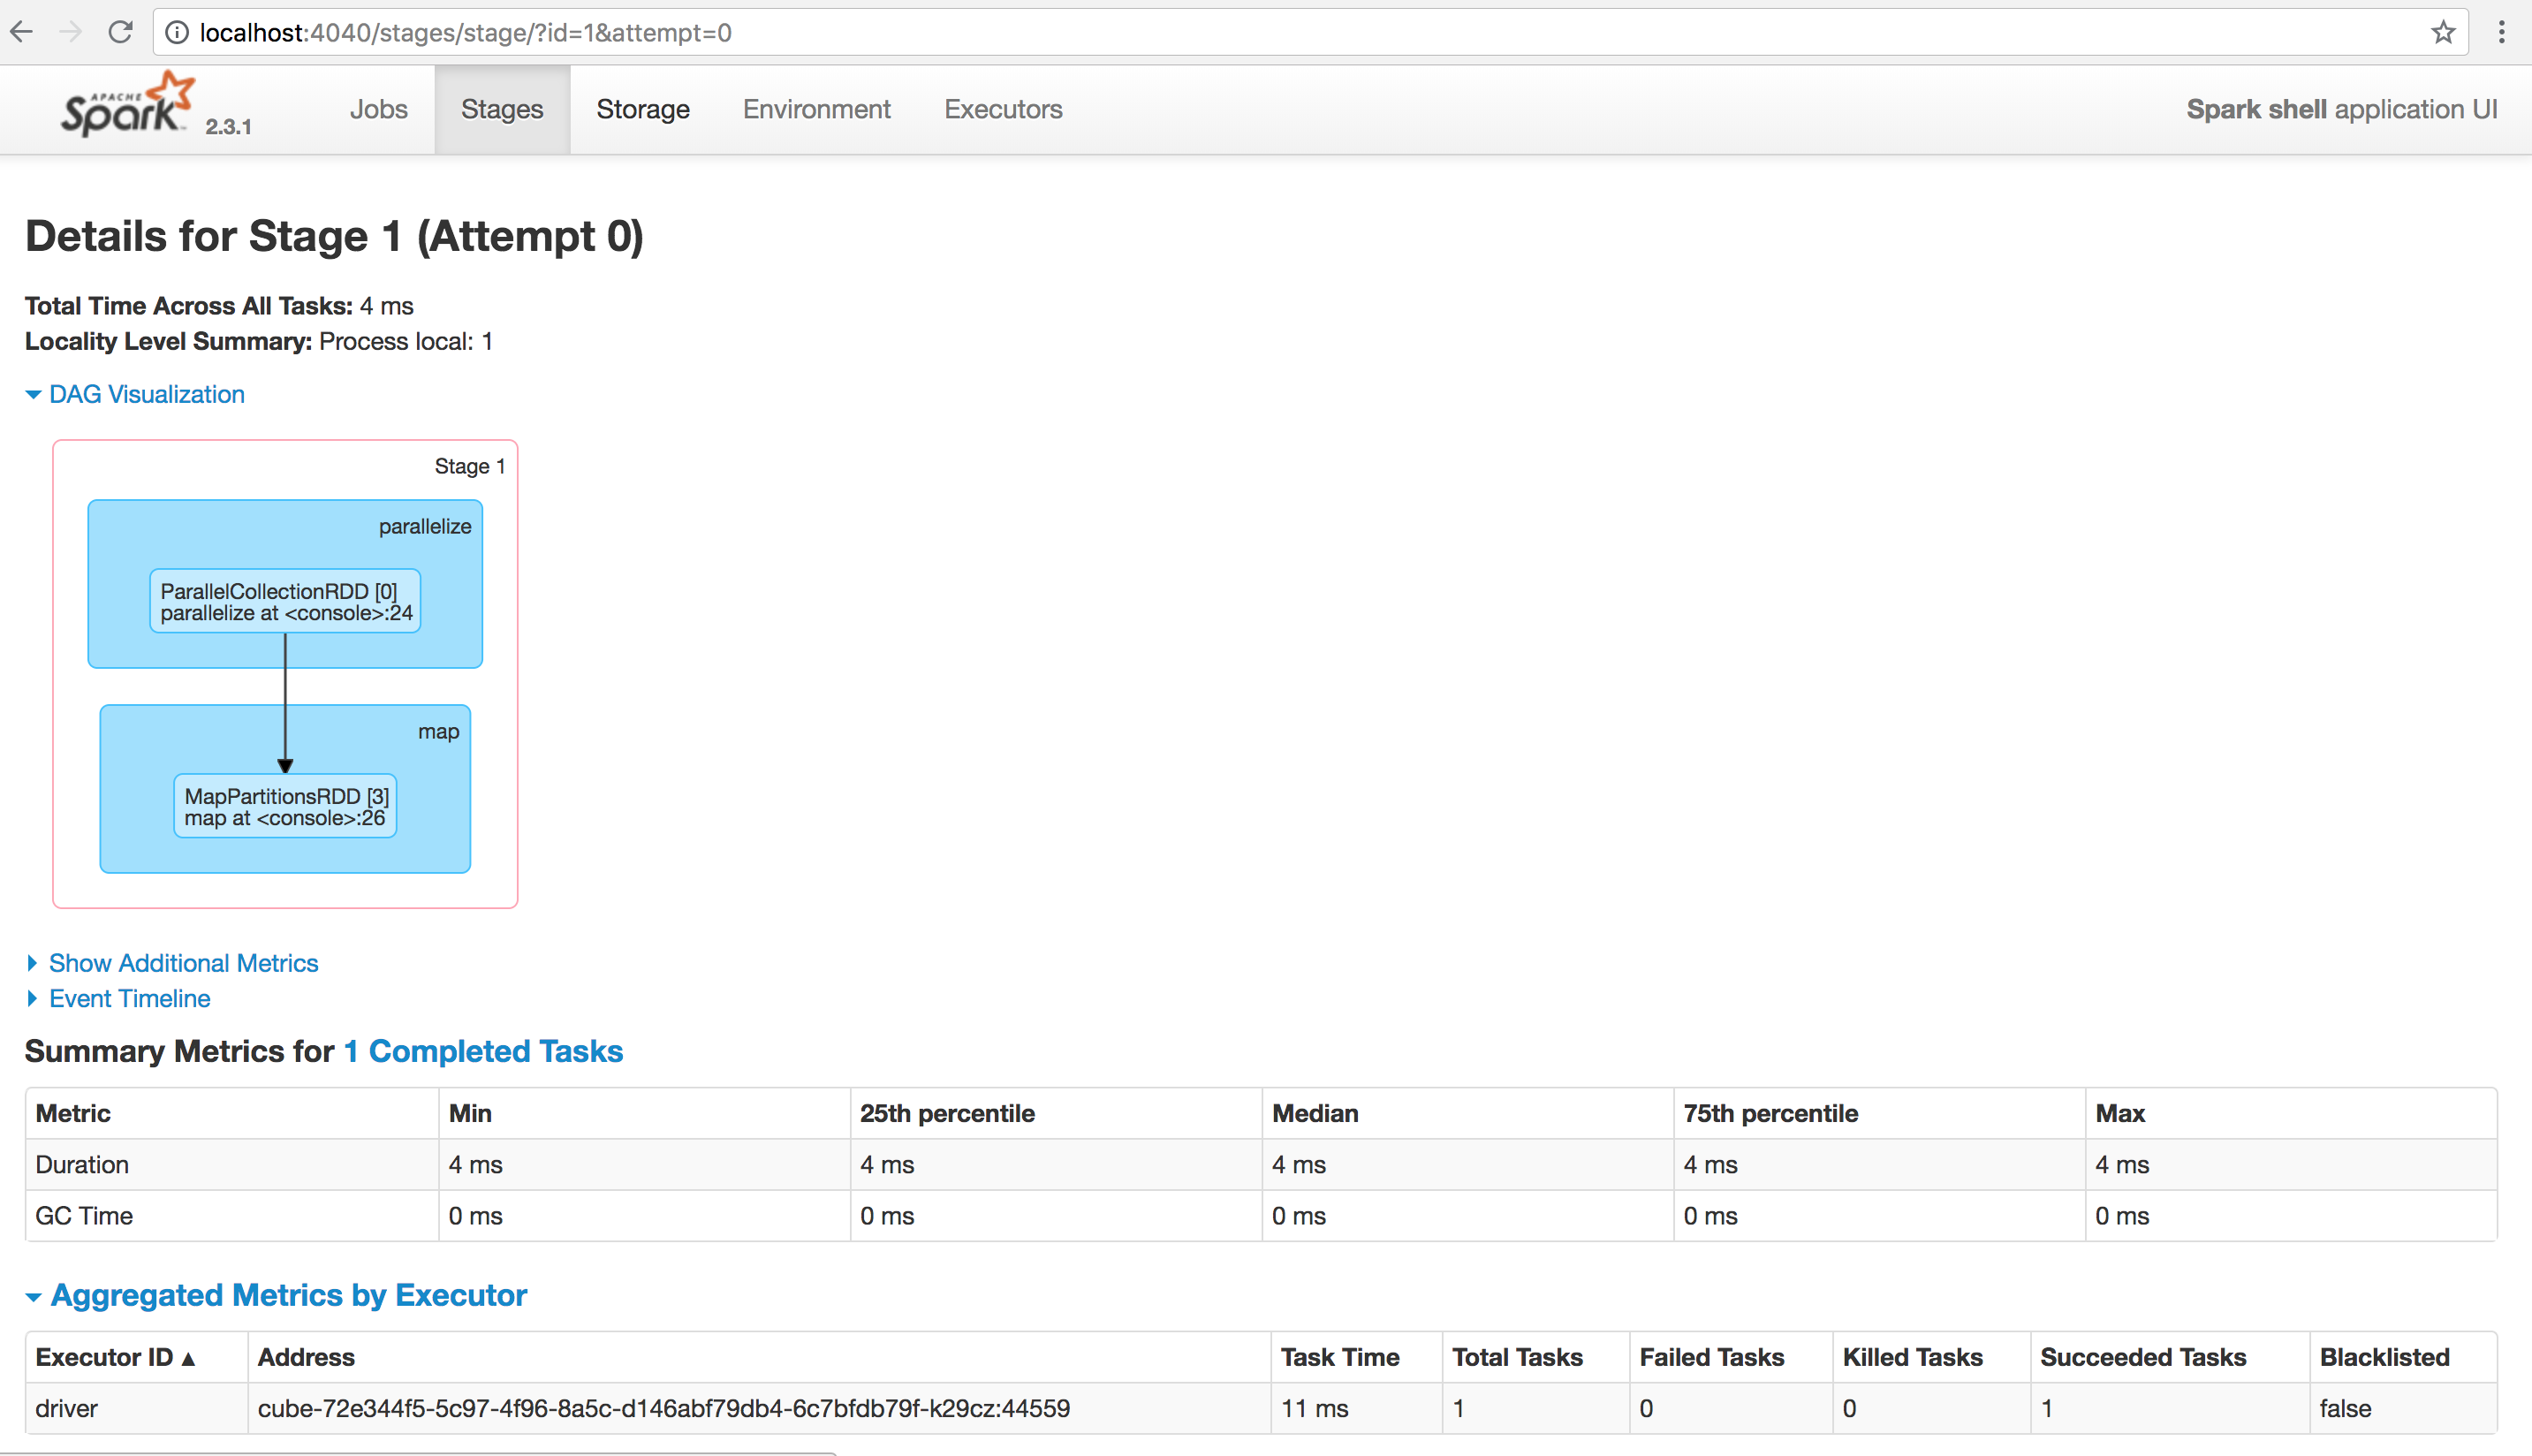The height and width of the screenshot is (1456, 2532).
Task: Open the Executors tab
Action: click(1003, 109)
